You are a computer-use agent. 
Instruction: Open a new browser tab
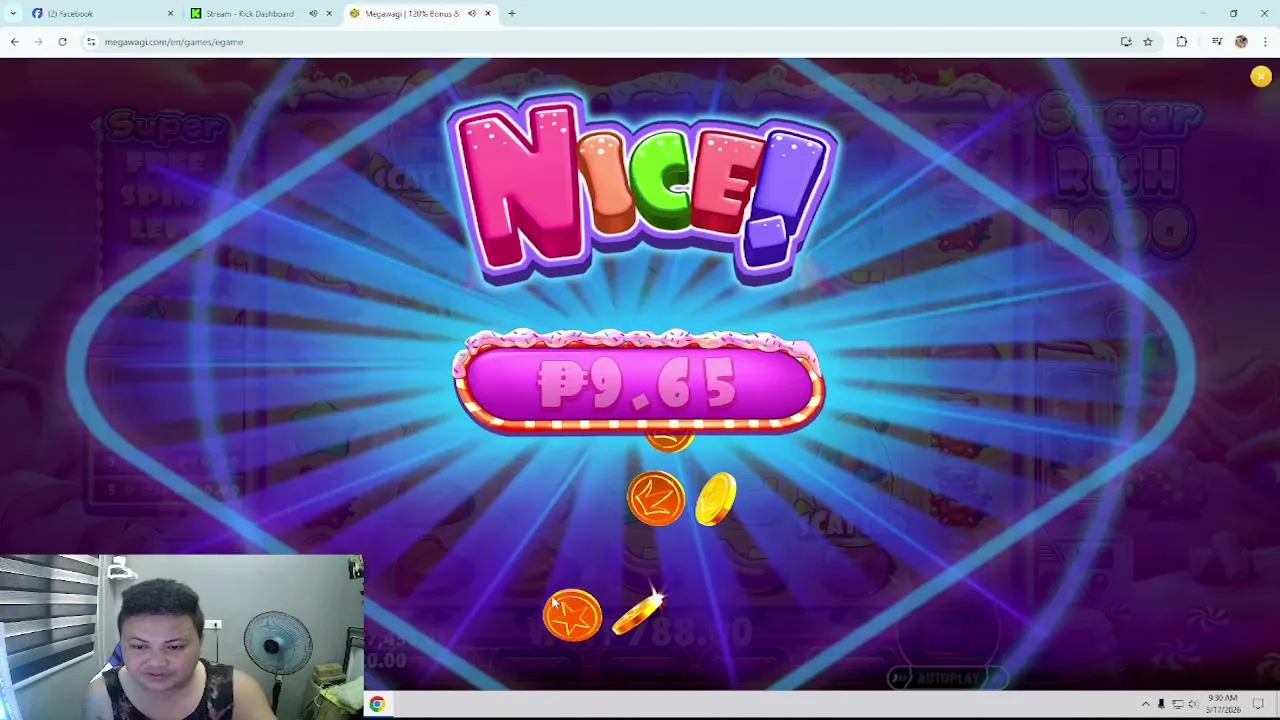click(x=512, y=14)
